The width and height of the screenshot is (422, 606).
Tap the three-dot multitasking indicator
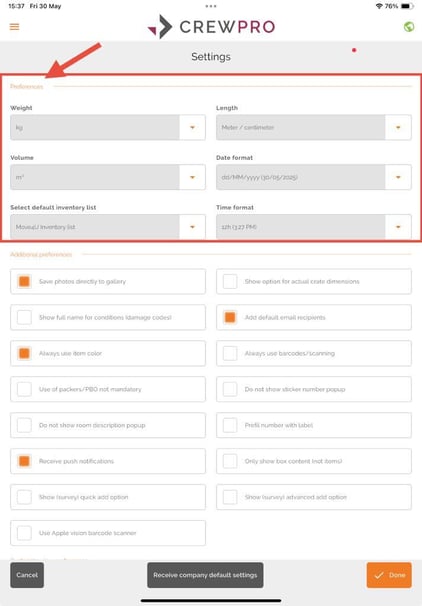pos(211,6)
